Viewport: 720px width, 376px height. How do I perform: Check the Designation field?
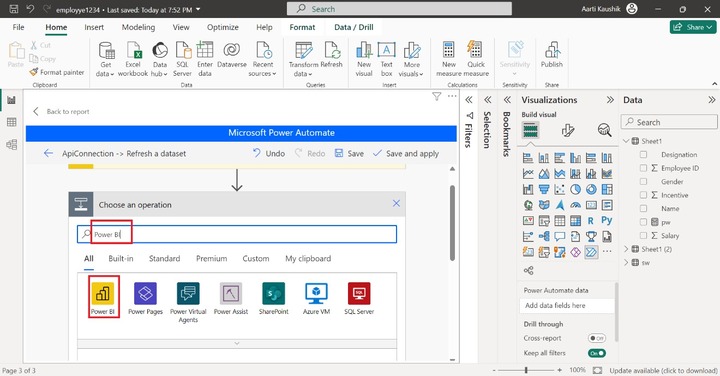pyautogui.click(x=643, y=155)
